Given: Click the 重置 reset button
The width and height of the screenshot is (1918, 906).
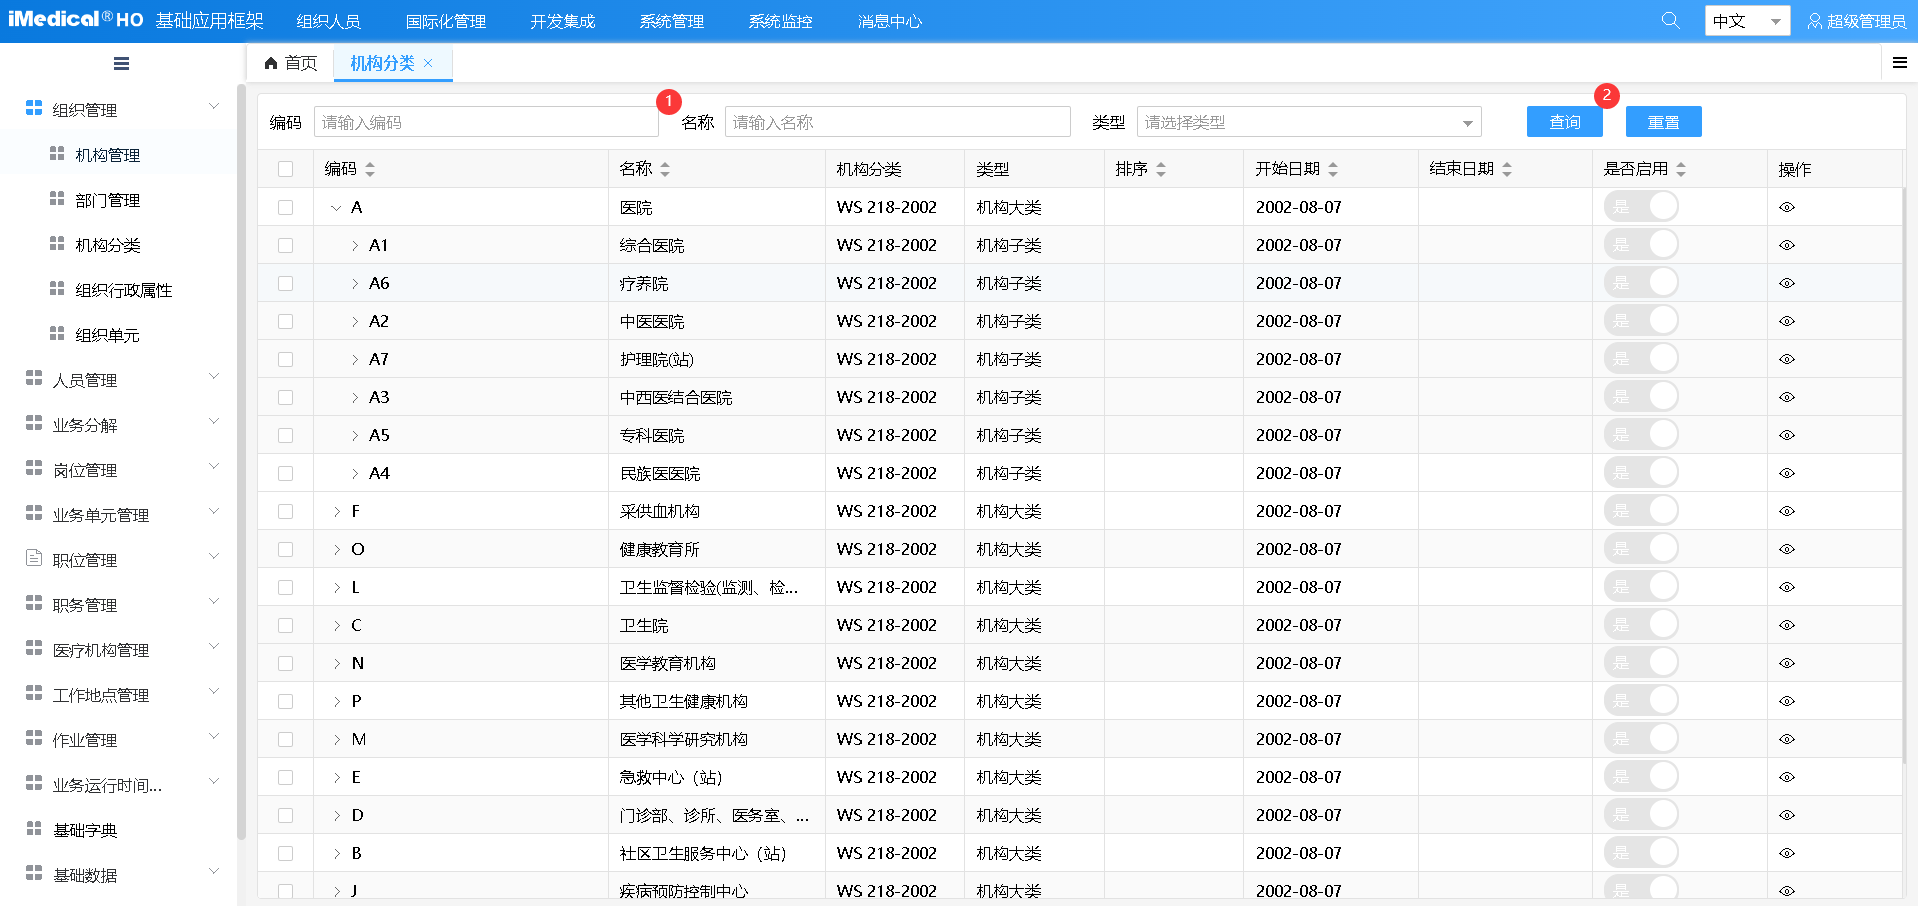Looking at the screenshot, I should click(x=1663, y=121).
